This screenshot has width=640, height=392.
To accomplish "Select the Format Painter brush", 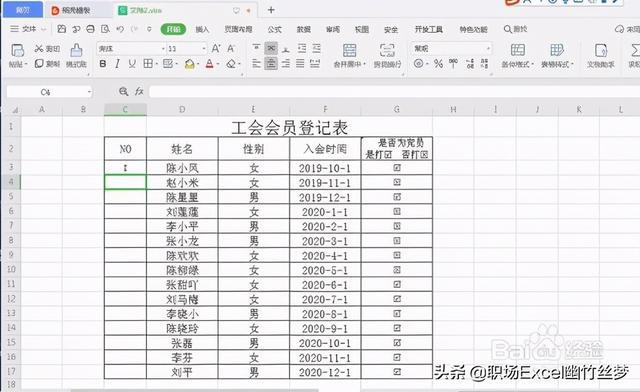I will pyautogui.click(x=76, y=51).
